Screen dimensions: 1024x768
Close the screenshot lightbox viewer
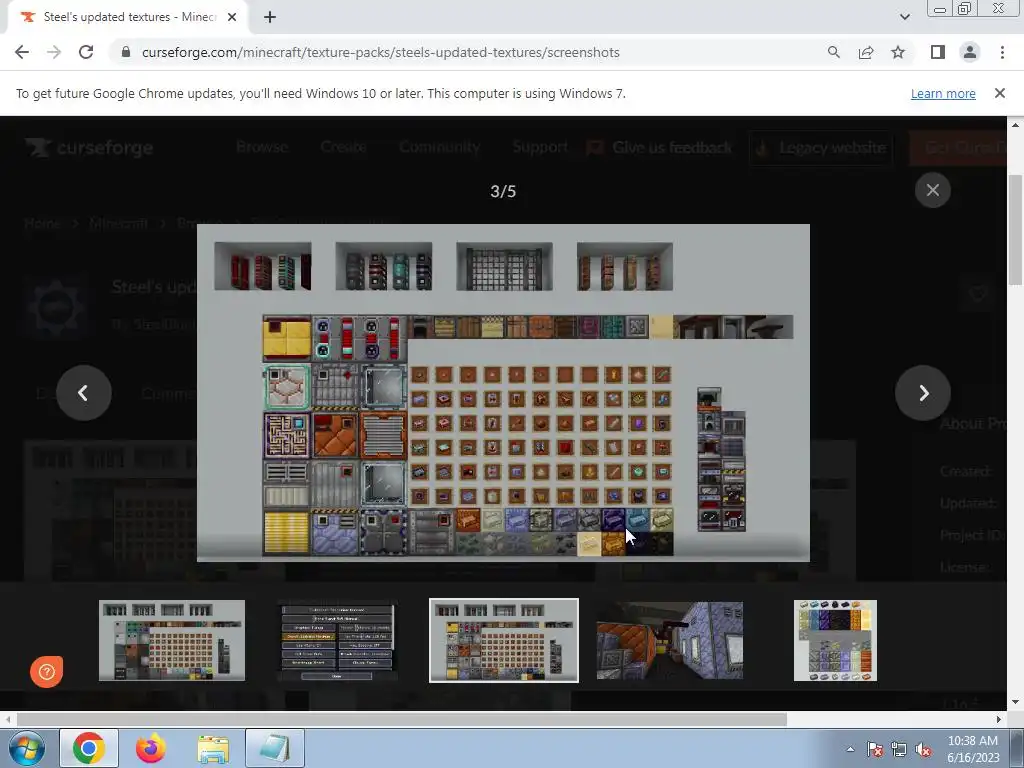(x=933, y=190)
